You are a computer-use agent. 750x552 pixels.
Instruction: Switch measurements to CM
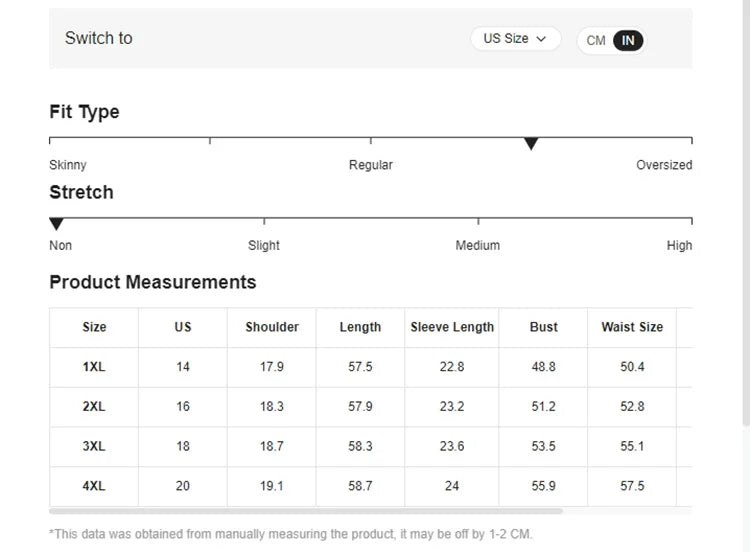(x=596, y=41)
